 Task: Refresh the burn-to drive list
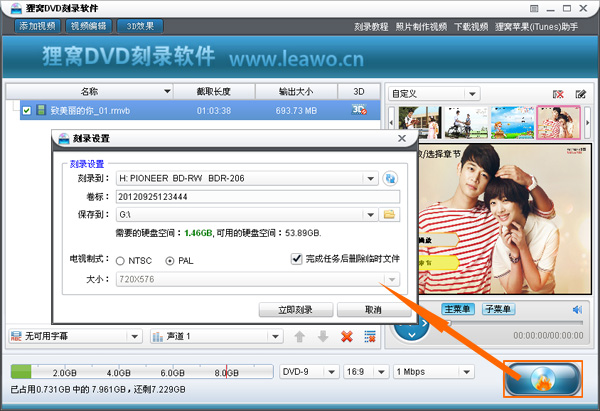click(x=391, y=178)
